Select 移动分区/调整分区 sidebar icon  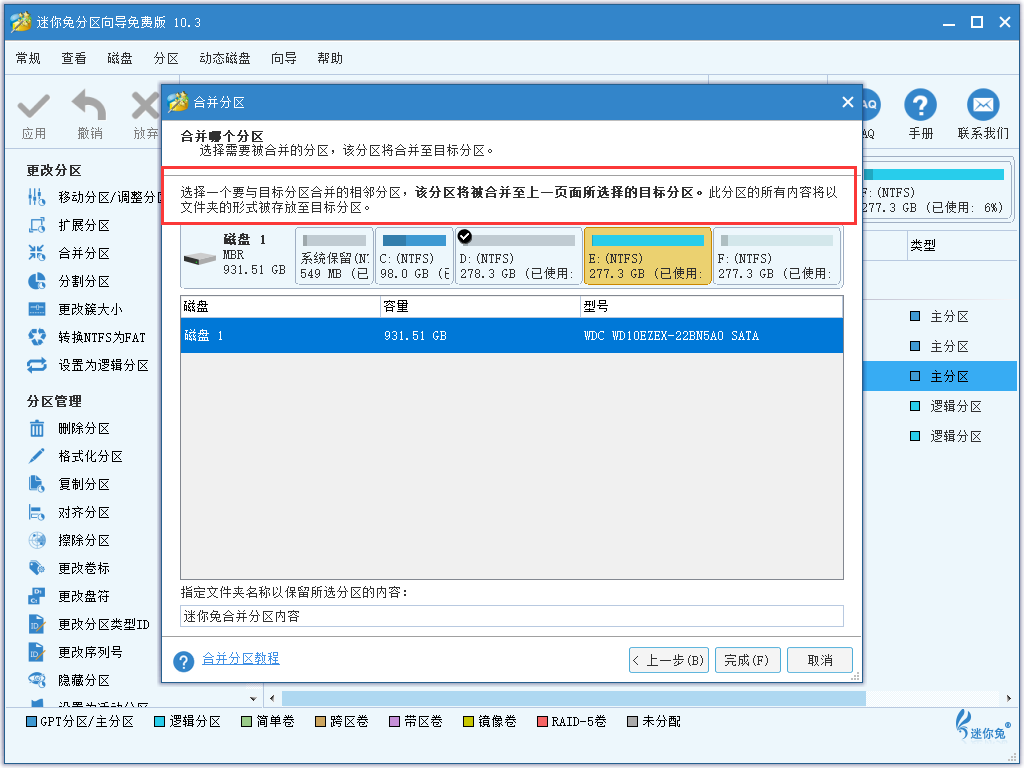pos(37,197)
